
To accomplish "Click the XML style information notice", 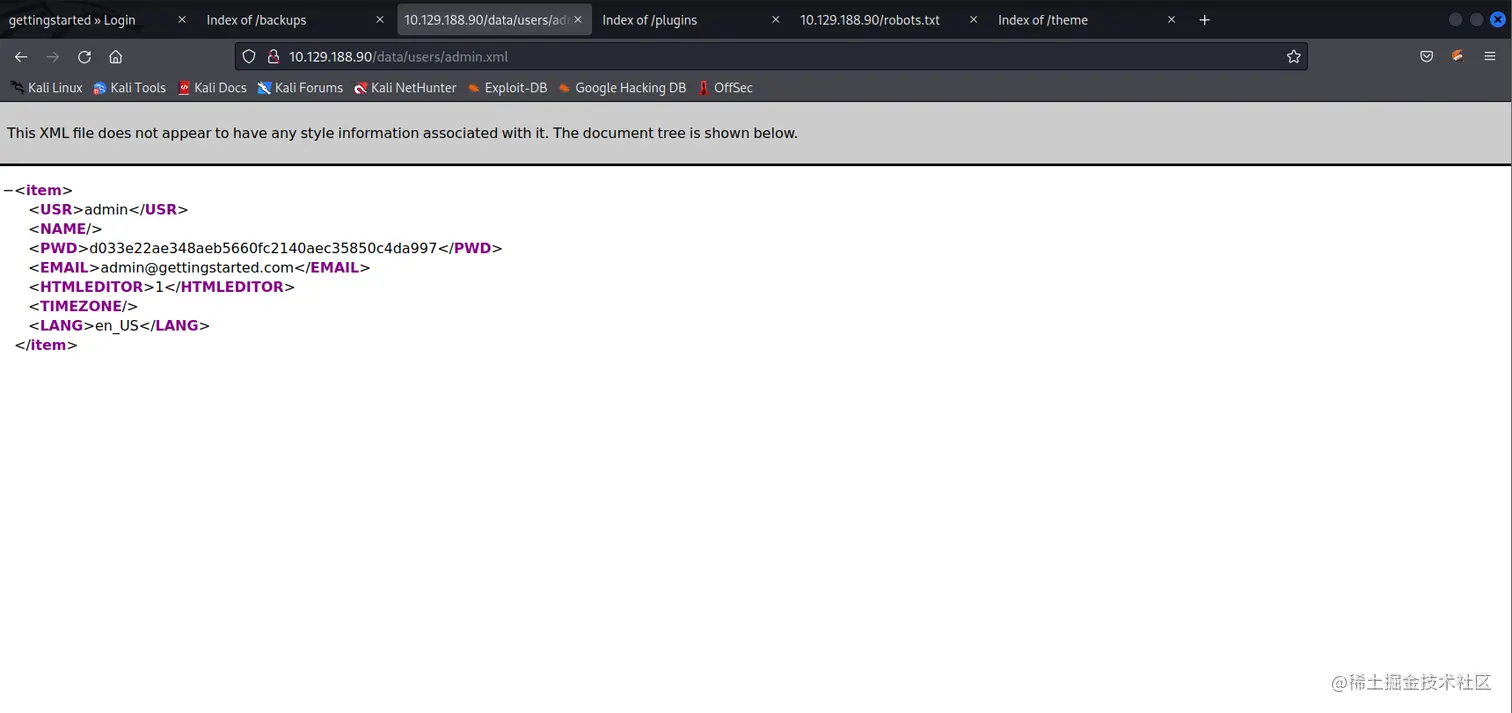I will 402,133.
